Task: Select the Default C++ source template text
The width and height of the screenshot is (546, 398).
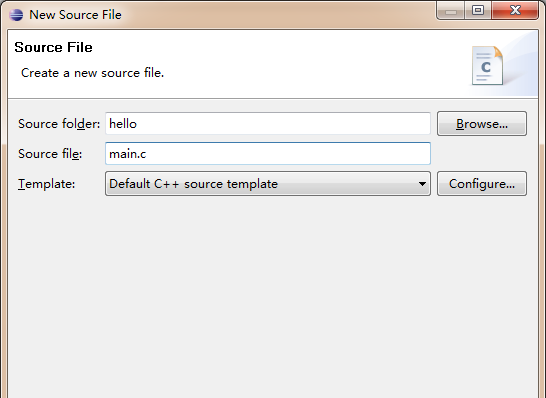Action: point(194,184)
